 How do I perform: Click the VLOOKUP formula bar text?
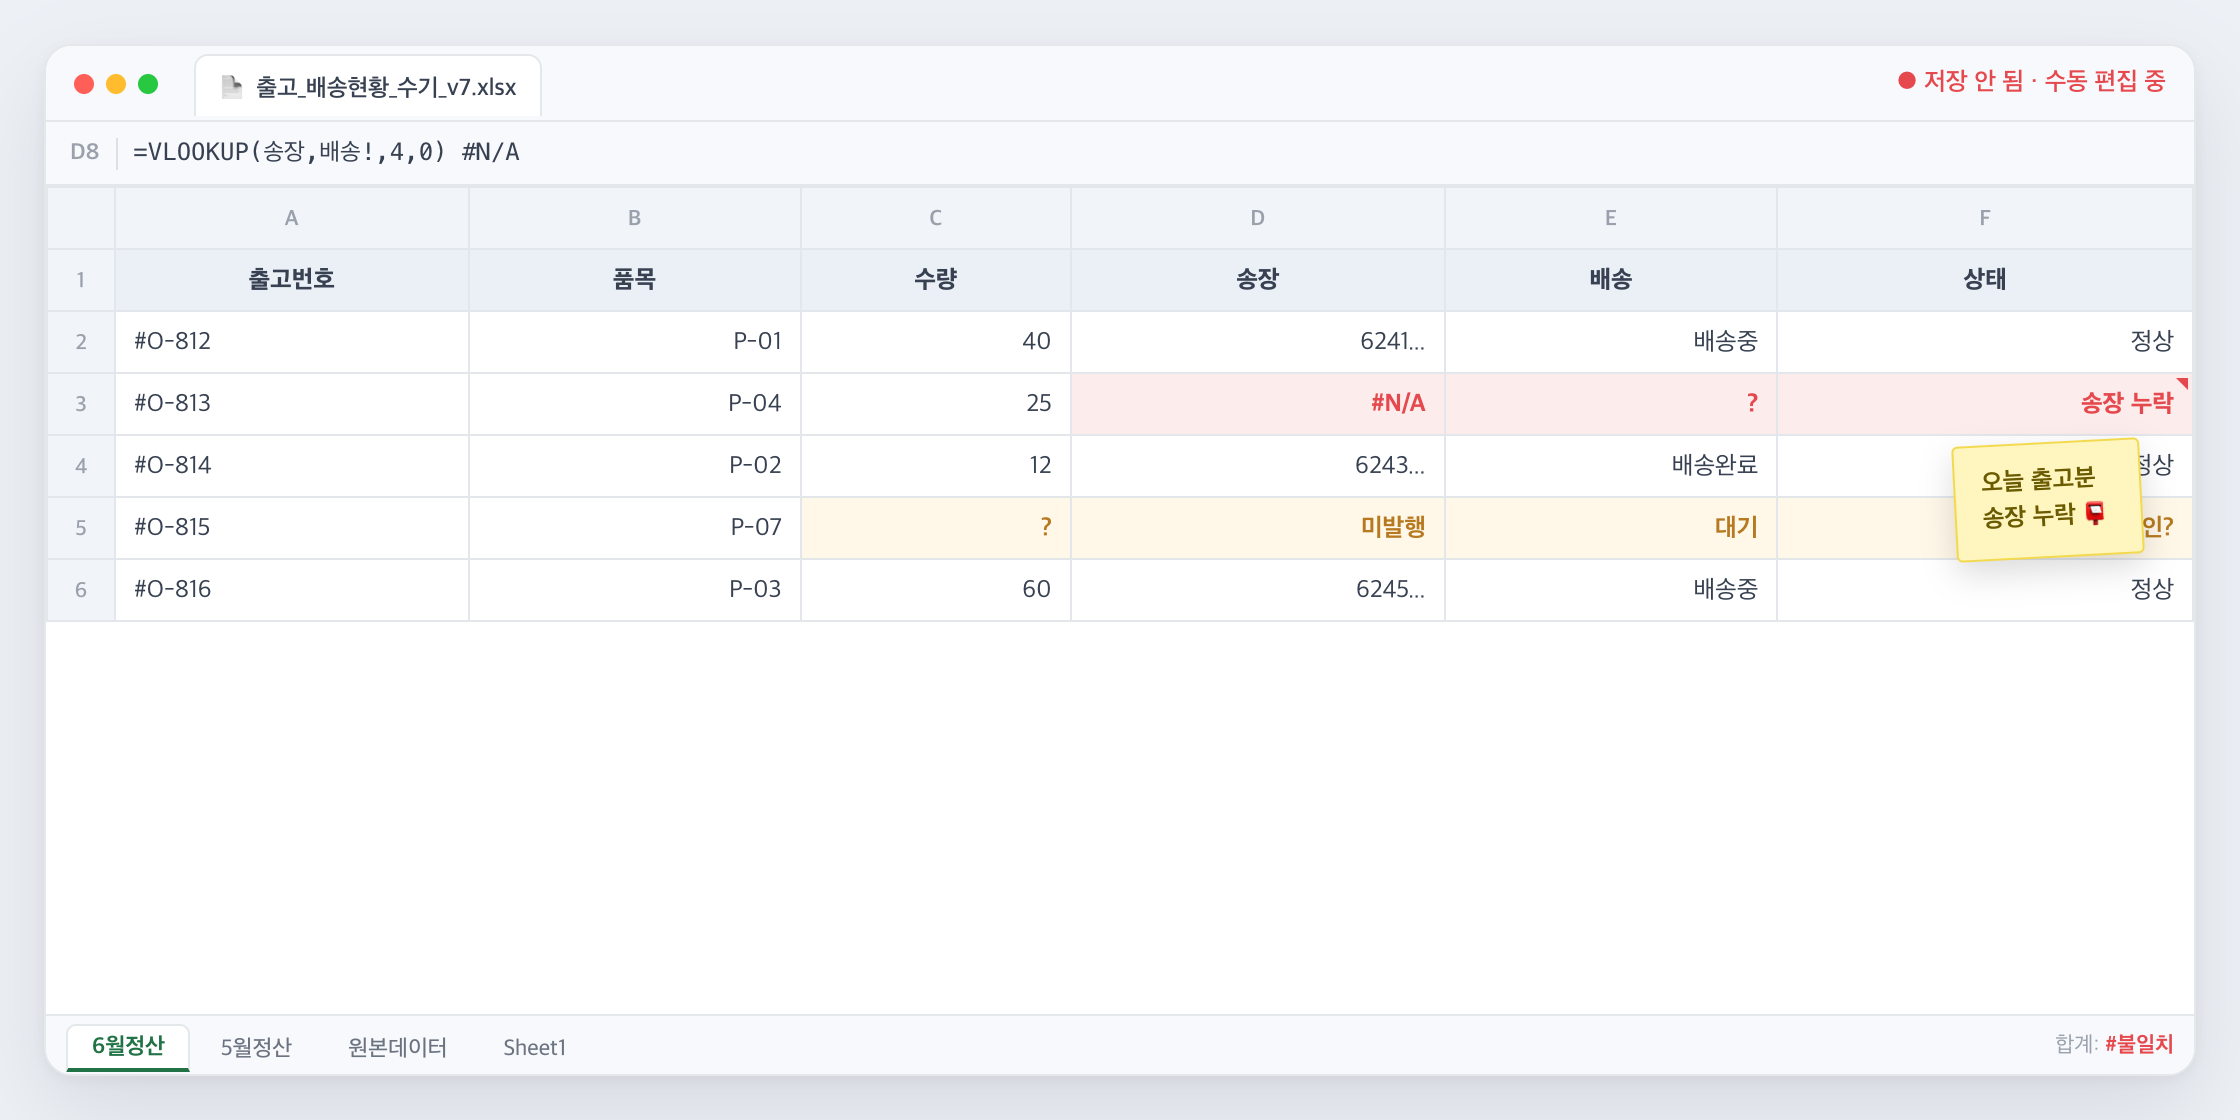(x=326, y=152)
